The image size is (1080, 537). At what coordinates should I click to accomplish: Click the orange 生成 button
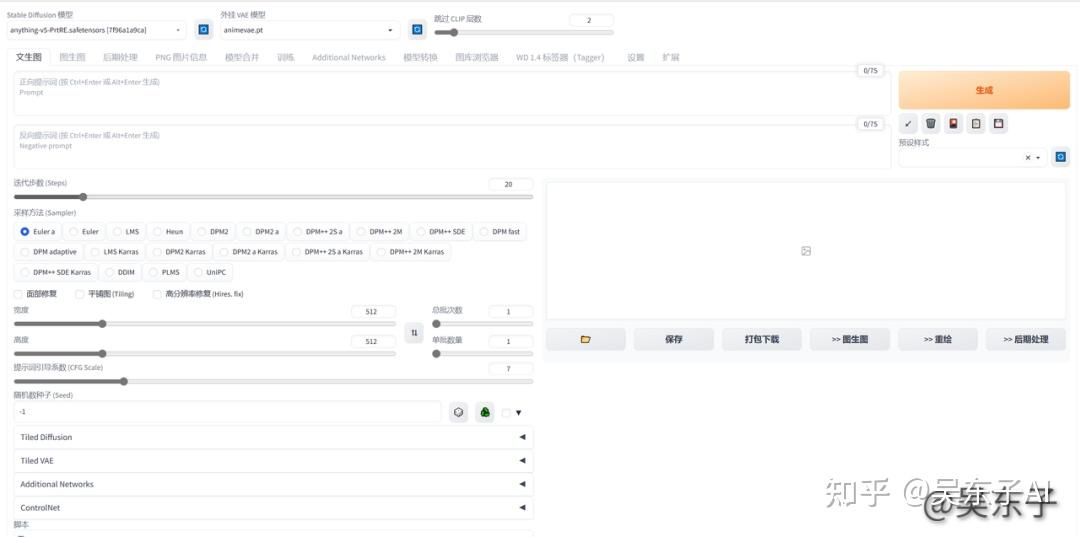point(984,90)
